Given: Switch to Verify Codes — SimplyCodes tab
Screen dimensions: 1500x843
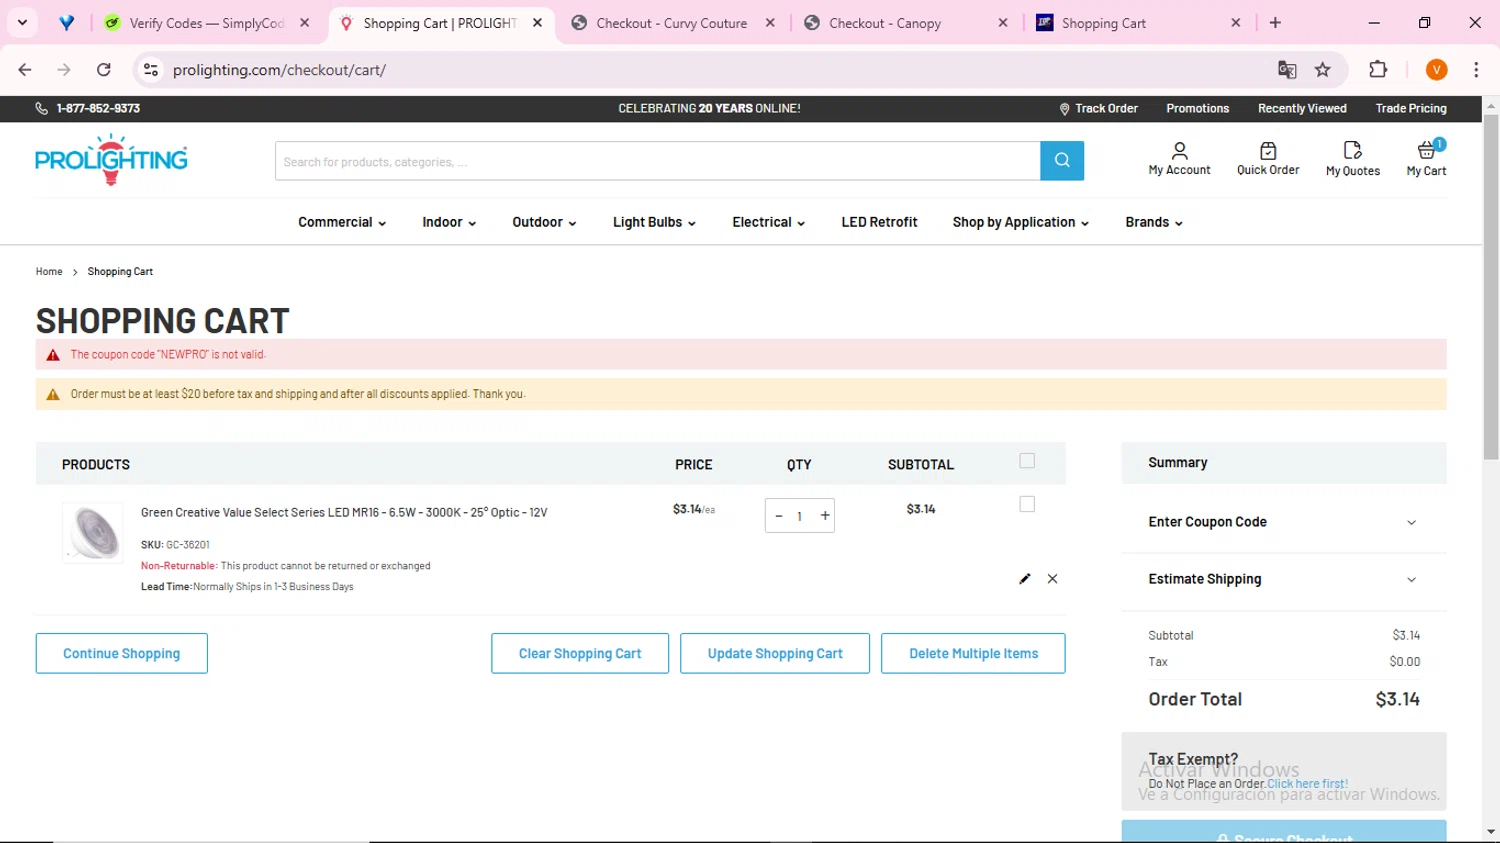Looking at the screenshot, I should (x=207, y=22).
